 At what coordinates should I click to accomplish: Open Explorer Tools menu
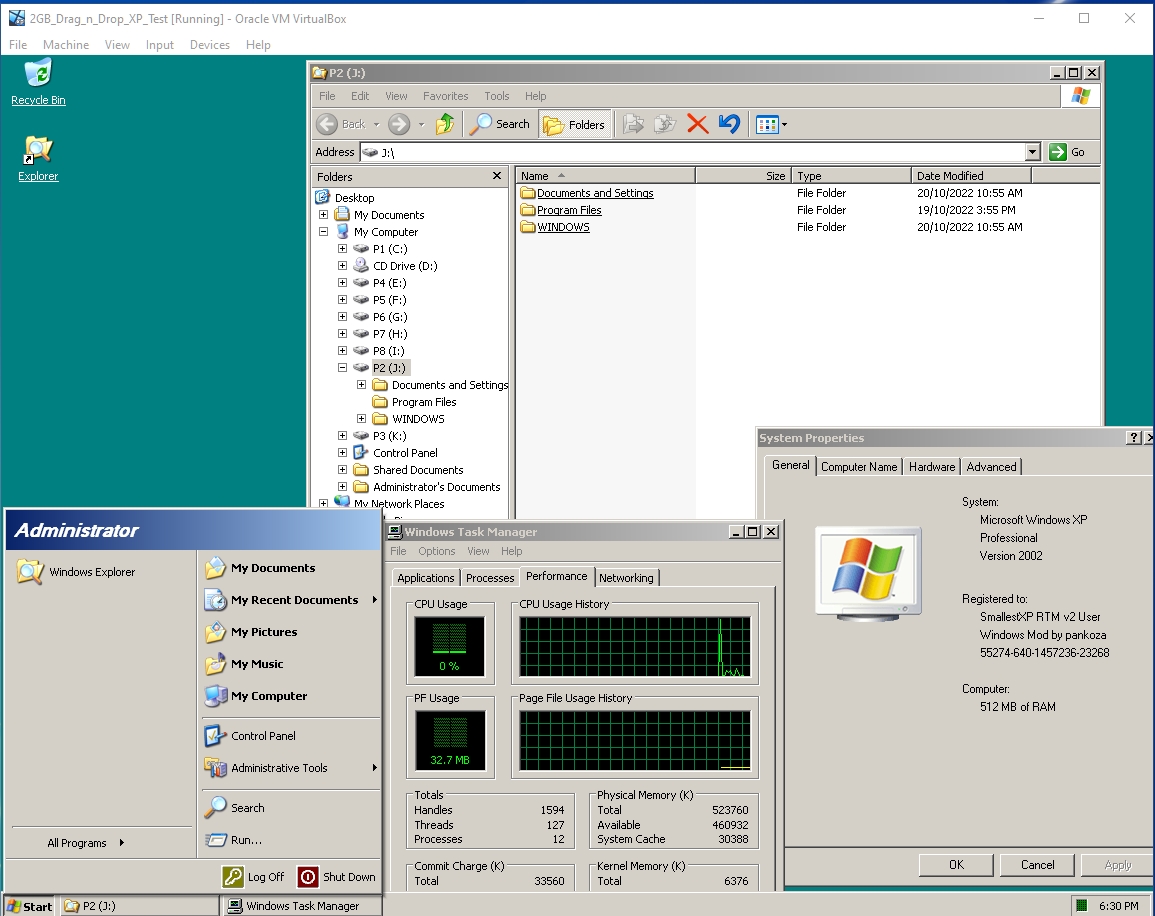pyautogui.click(x=496, y=96)
